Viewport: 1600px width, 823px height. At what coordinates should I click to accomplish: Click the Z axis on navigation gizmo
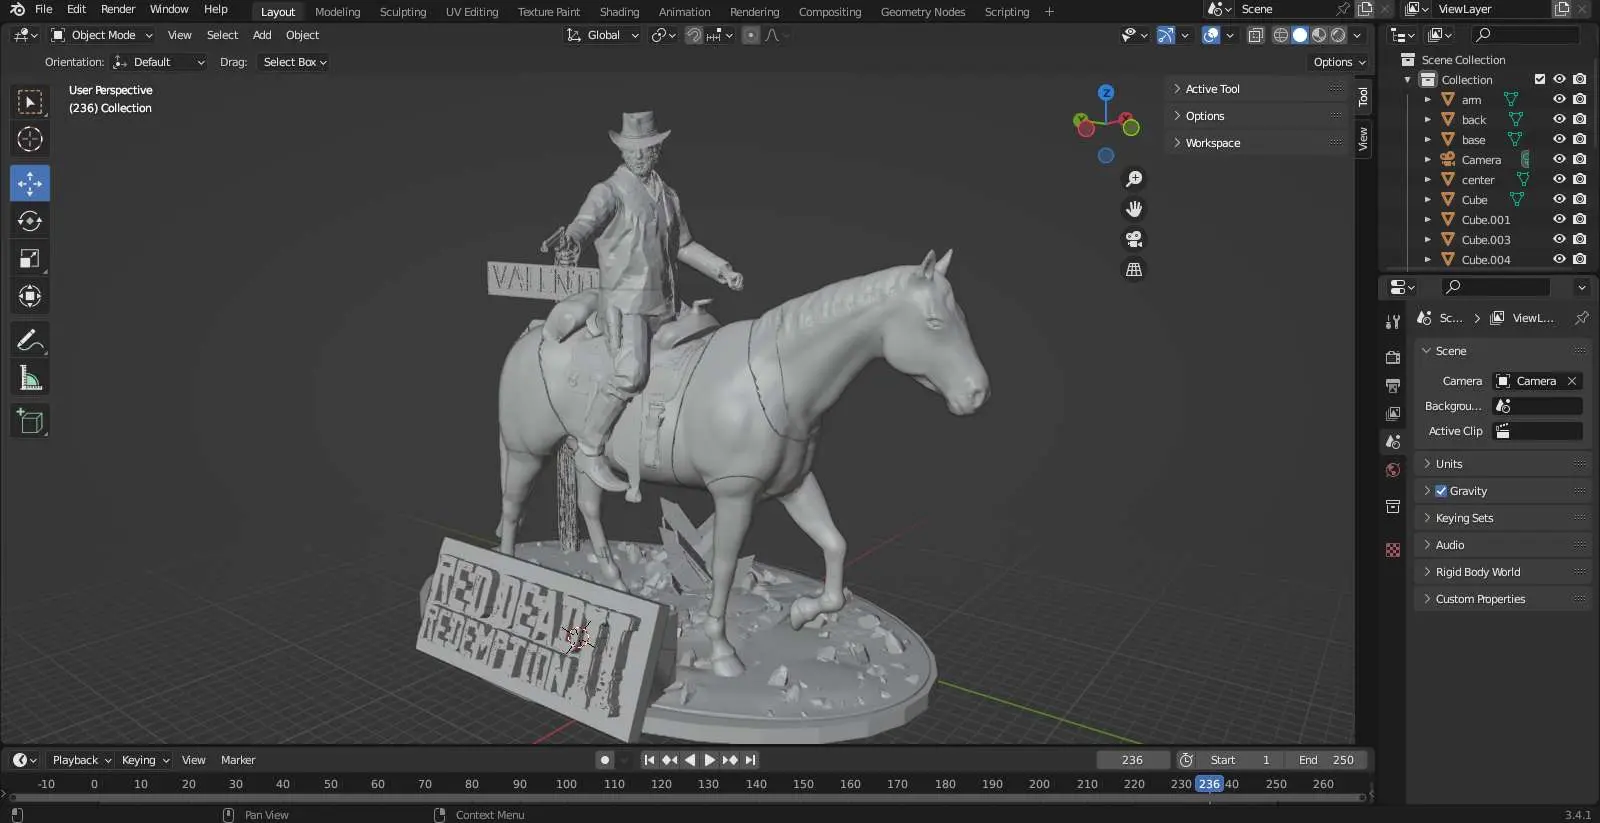[1106, 92]
